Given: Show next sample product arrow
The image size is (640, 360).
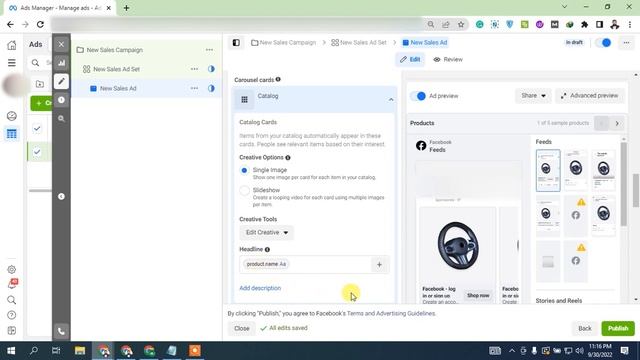Looking at the screenshot, I should click(617, 123).
